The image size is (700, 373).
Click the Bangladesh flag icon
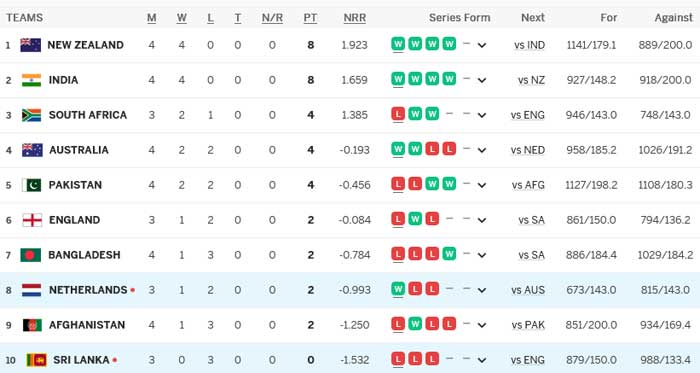pyautogui.click(x=30, y=255)
